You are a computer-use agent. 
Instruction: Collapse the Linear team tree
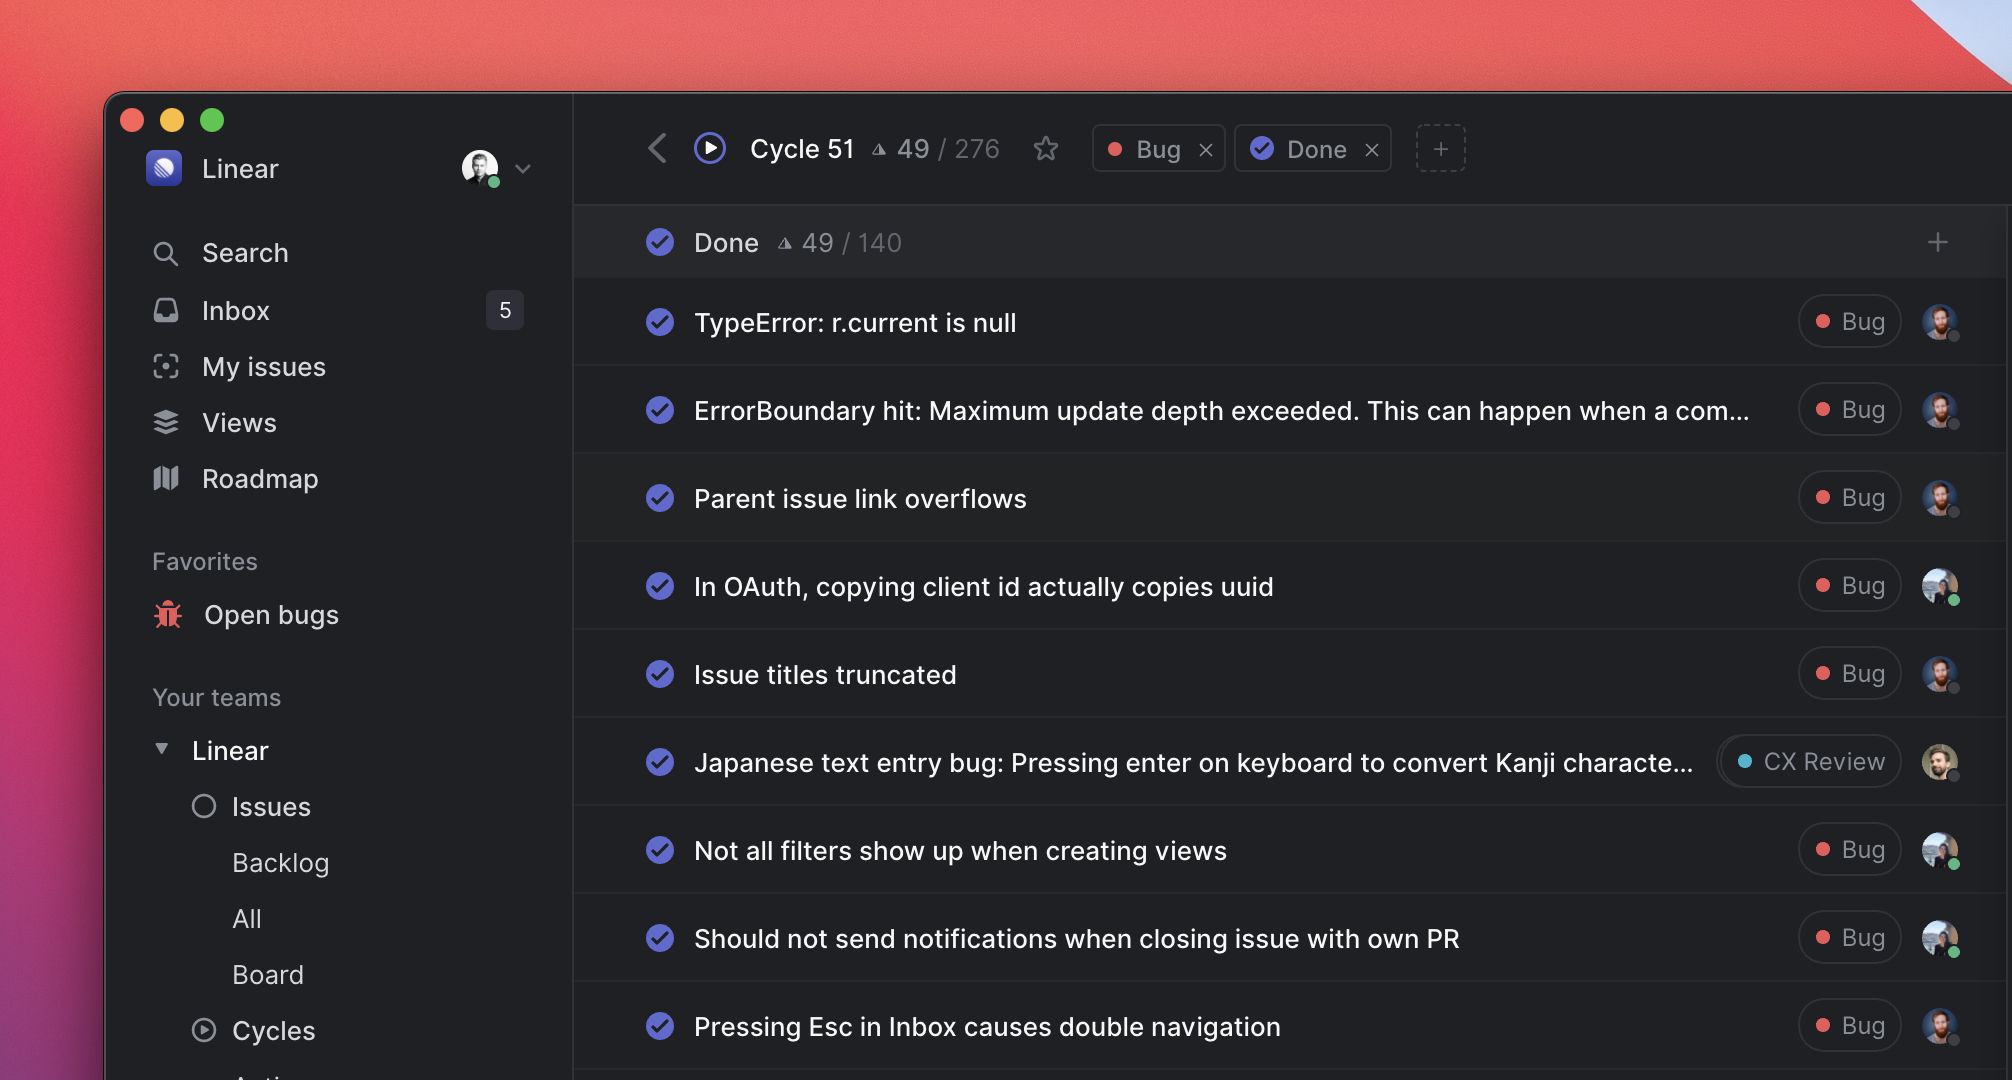click(x=162, y=749)
